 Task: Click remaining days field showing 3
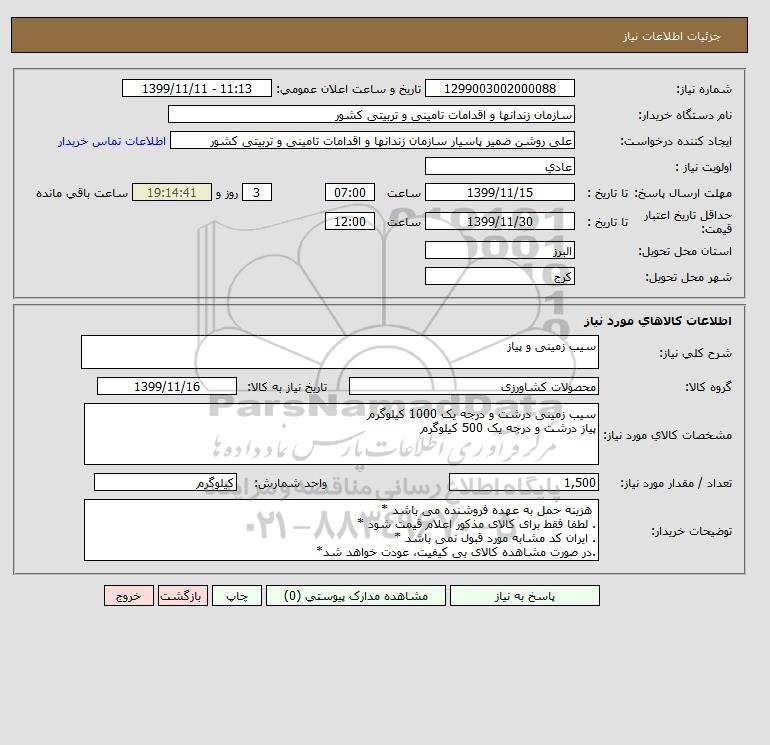[257, 193]
